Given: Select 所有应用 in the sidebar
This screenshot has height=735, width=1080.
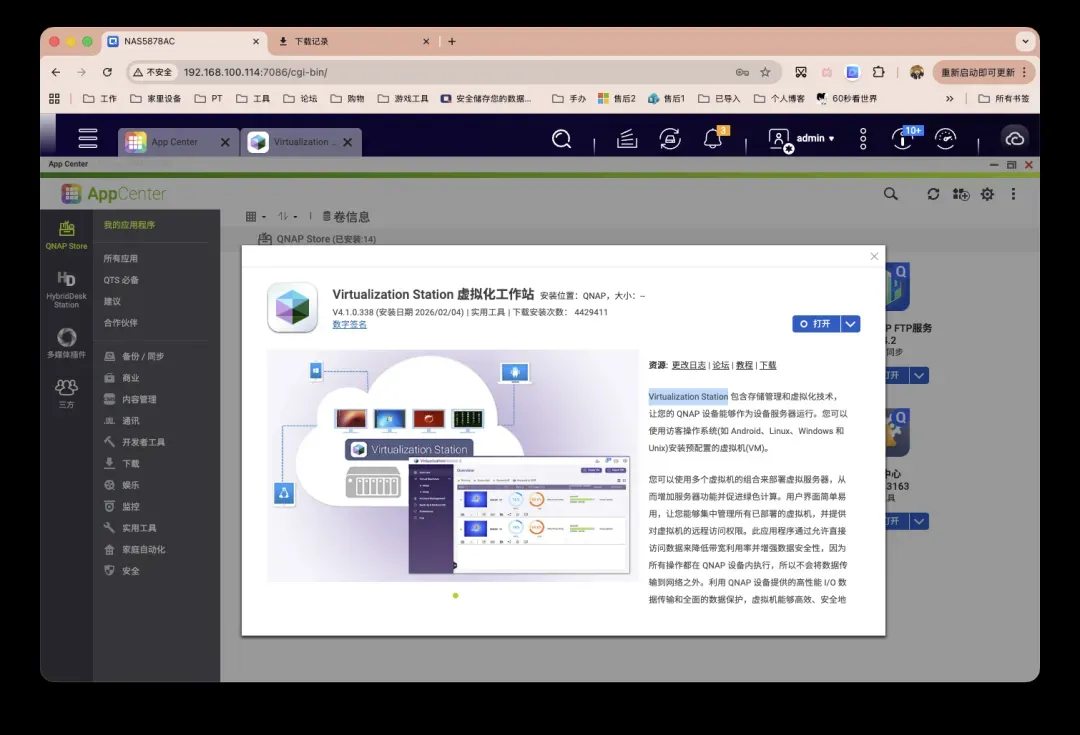Looking at the screenshot, I should (x=121, y=258).
